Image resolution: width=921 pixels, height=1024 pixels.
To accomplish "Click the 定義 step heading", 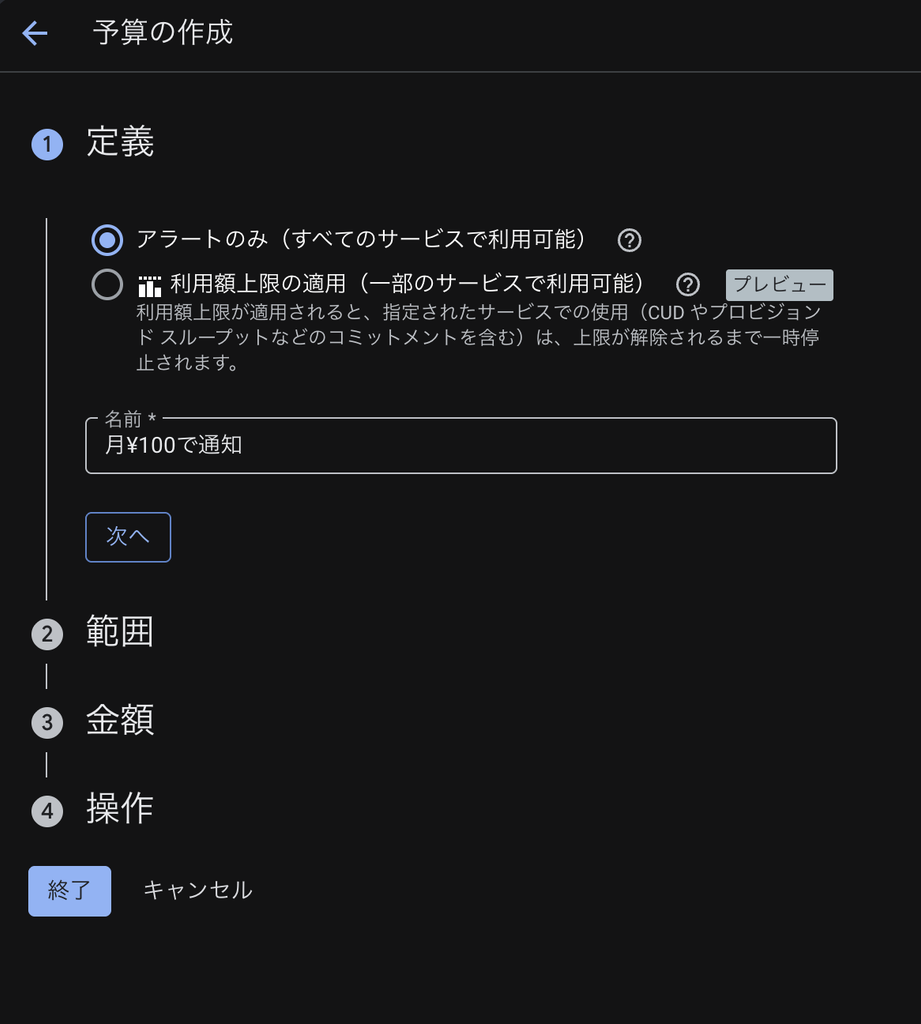I will pyautogui.click(x=120, y=142).
